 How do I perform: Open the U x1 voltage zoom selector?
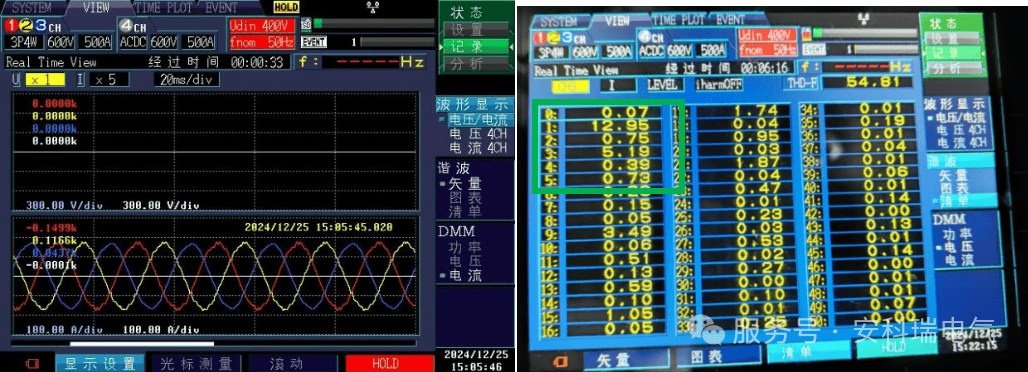(45, 79)
